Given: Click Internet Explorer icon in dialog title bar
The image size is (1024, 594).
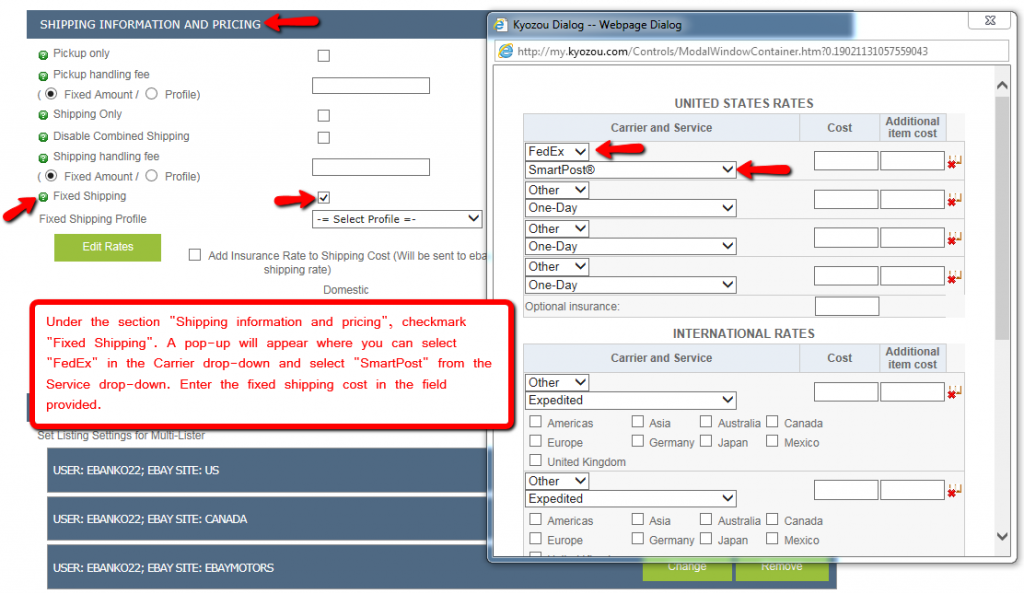Looking at the screenshot, I should [501, 23].
